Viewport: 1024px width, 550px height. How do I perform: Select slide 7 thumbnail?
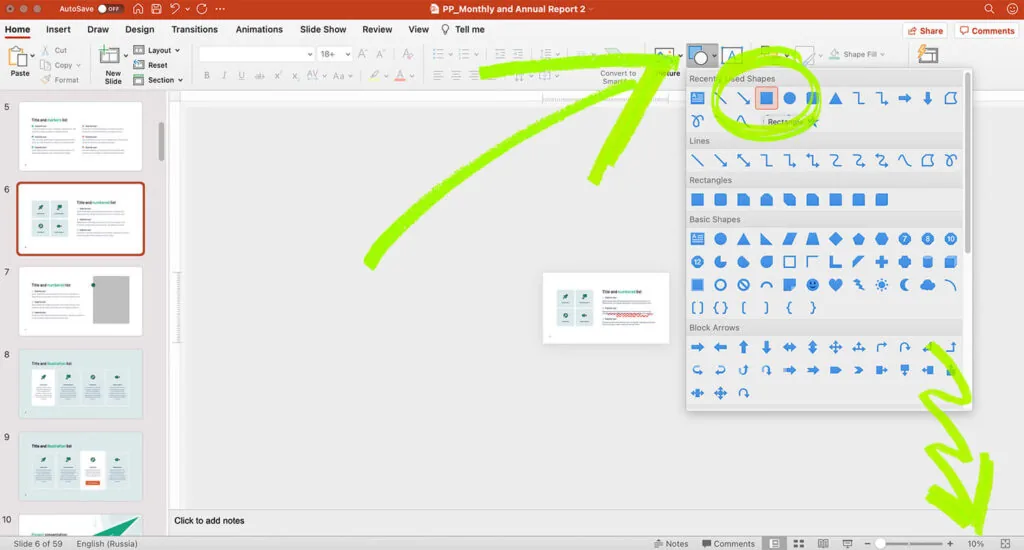pyautogui.click(x=80, y=301)
